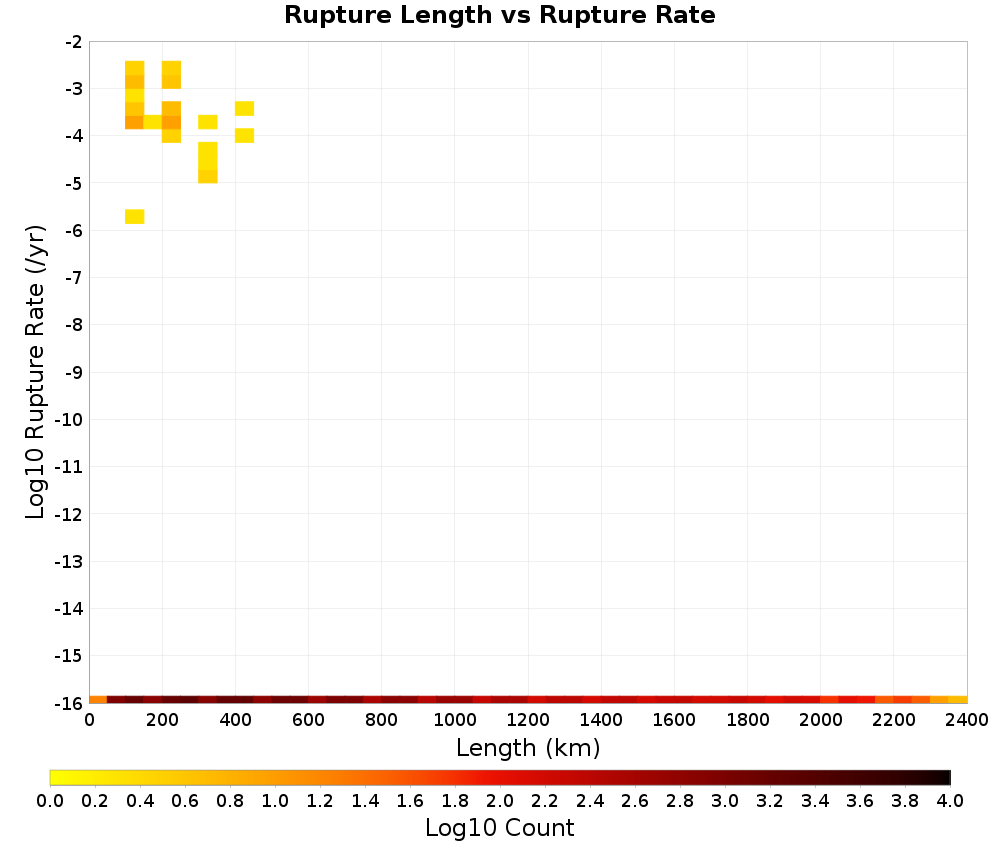The width and height of the screenshot is (1000, 850).
Task: Click the x-axis tick label "1400"
Action: pyautogui.click(x=601, y=720)
